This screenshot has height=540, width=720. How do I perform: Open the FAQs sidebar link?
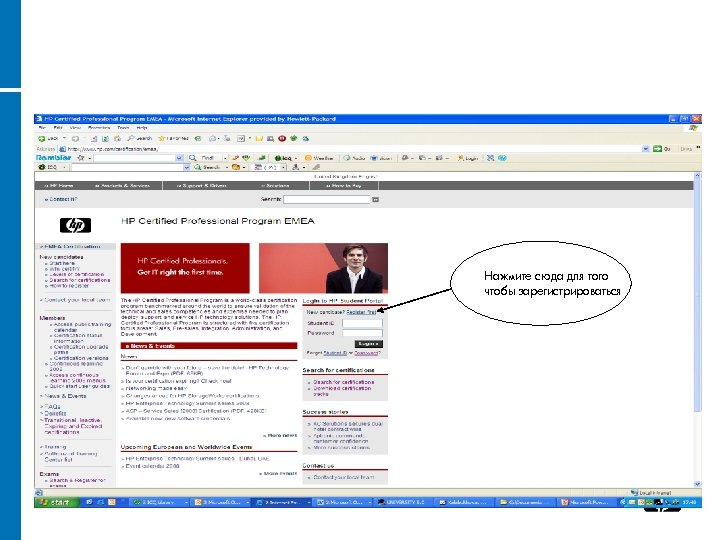(51, 407)
